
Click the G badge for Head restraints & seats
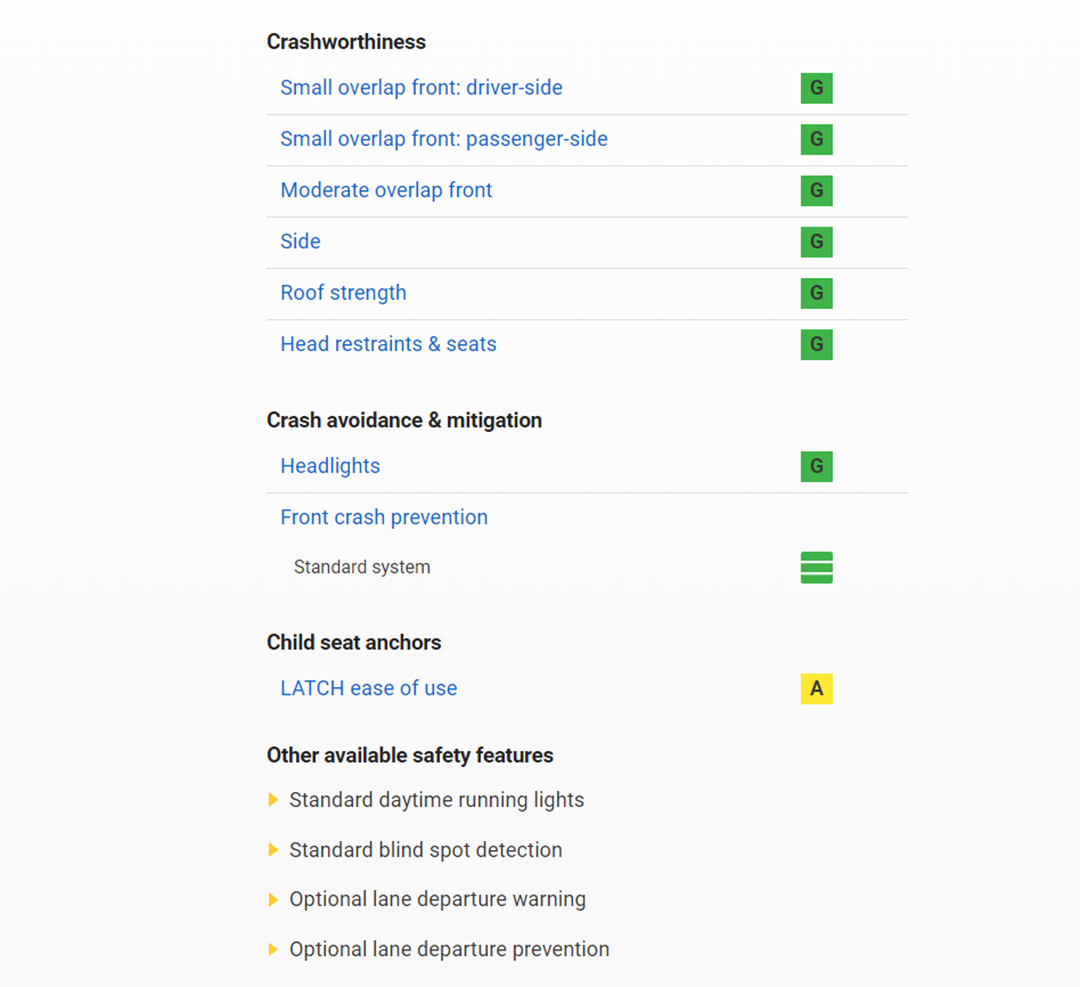816,344
